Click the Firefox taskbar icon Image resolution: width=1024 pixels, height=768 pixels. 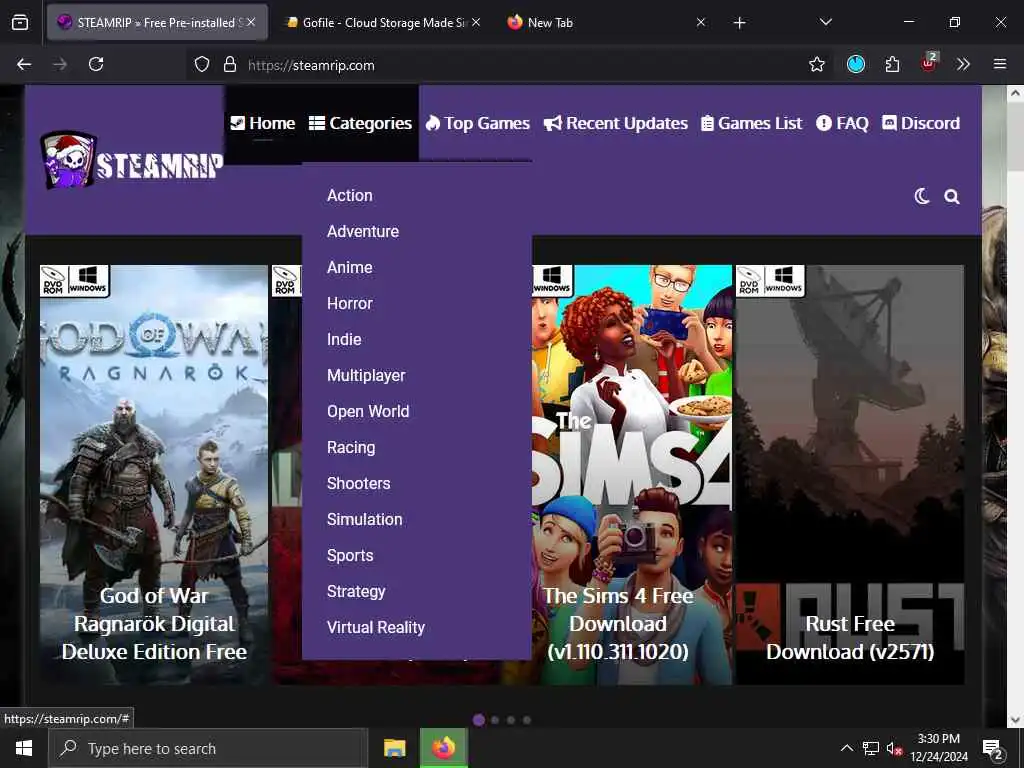click(443, 748)
